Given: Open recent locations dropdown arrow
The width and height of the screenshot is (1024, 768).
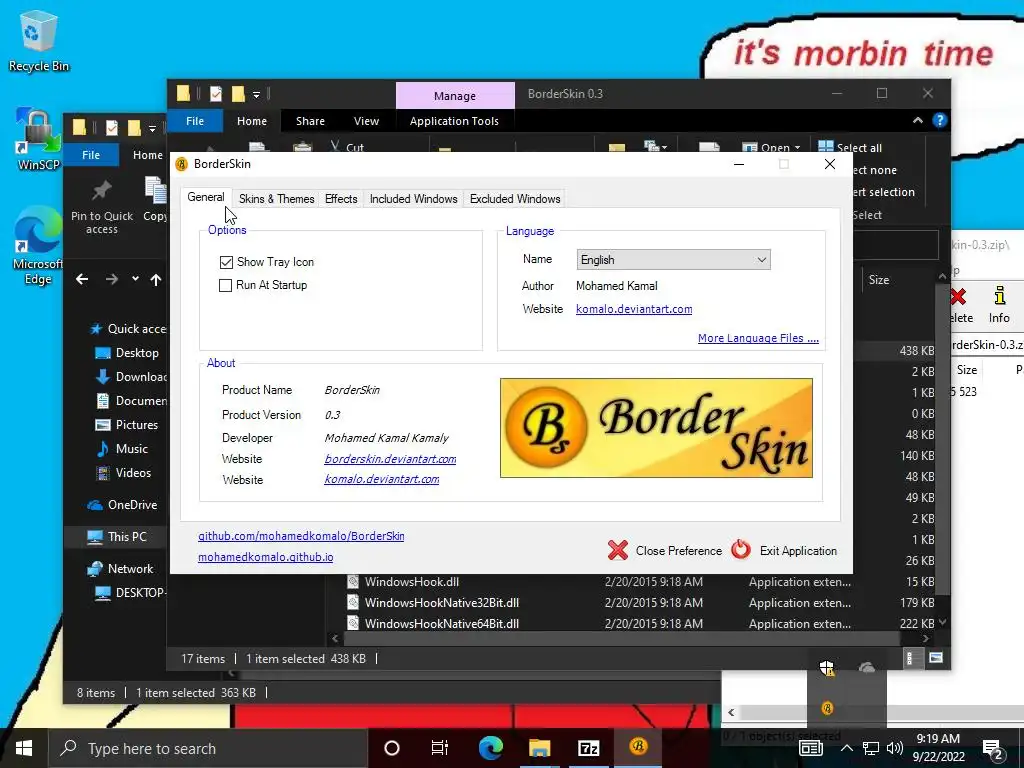Looking at the screenshot, I should [135, 279].
